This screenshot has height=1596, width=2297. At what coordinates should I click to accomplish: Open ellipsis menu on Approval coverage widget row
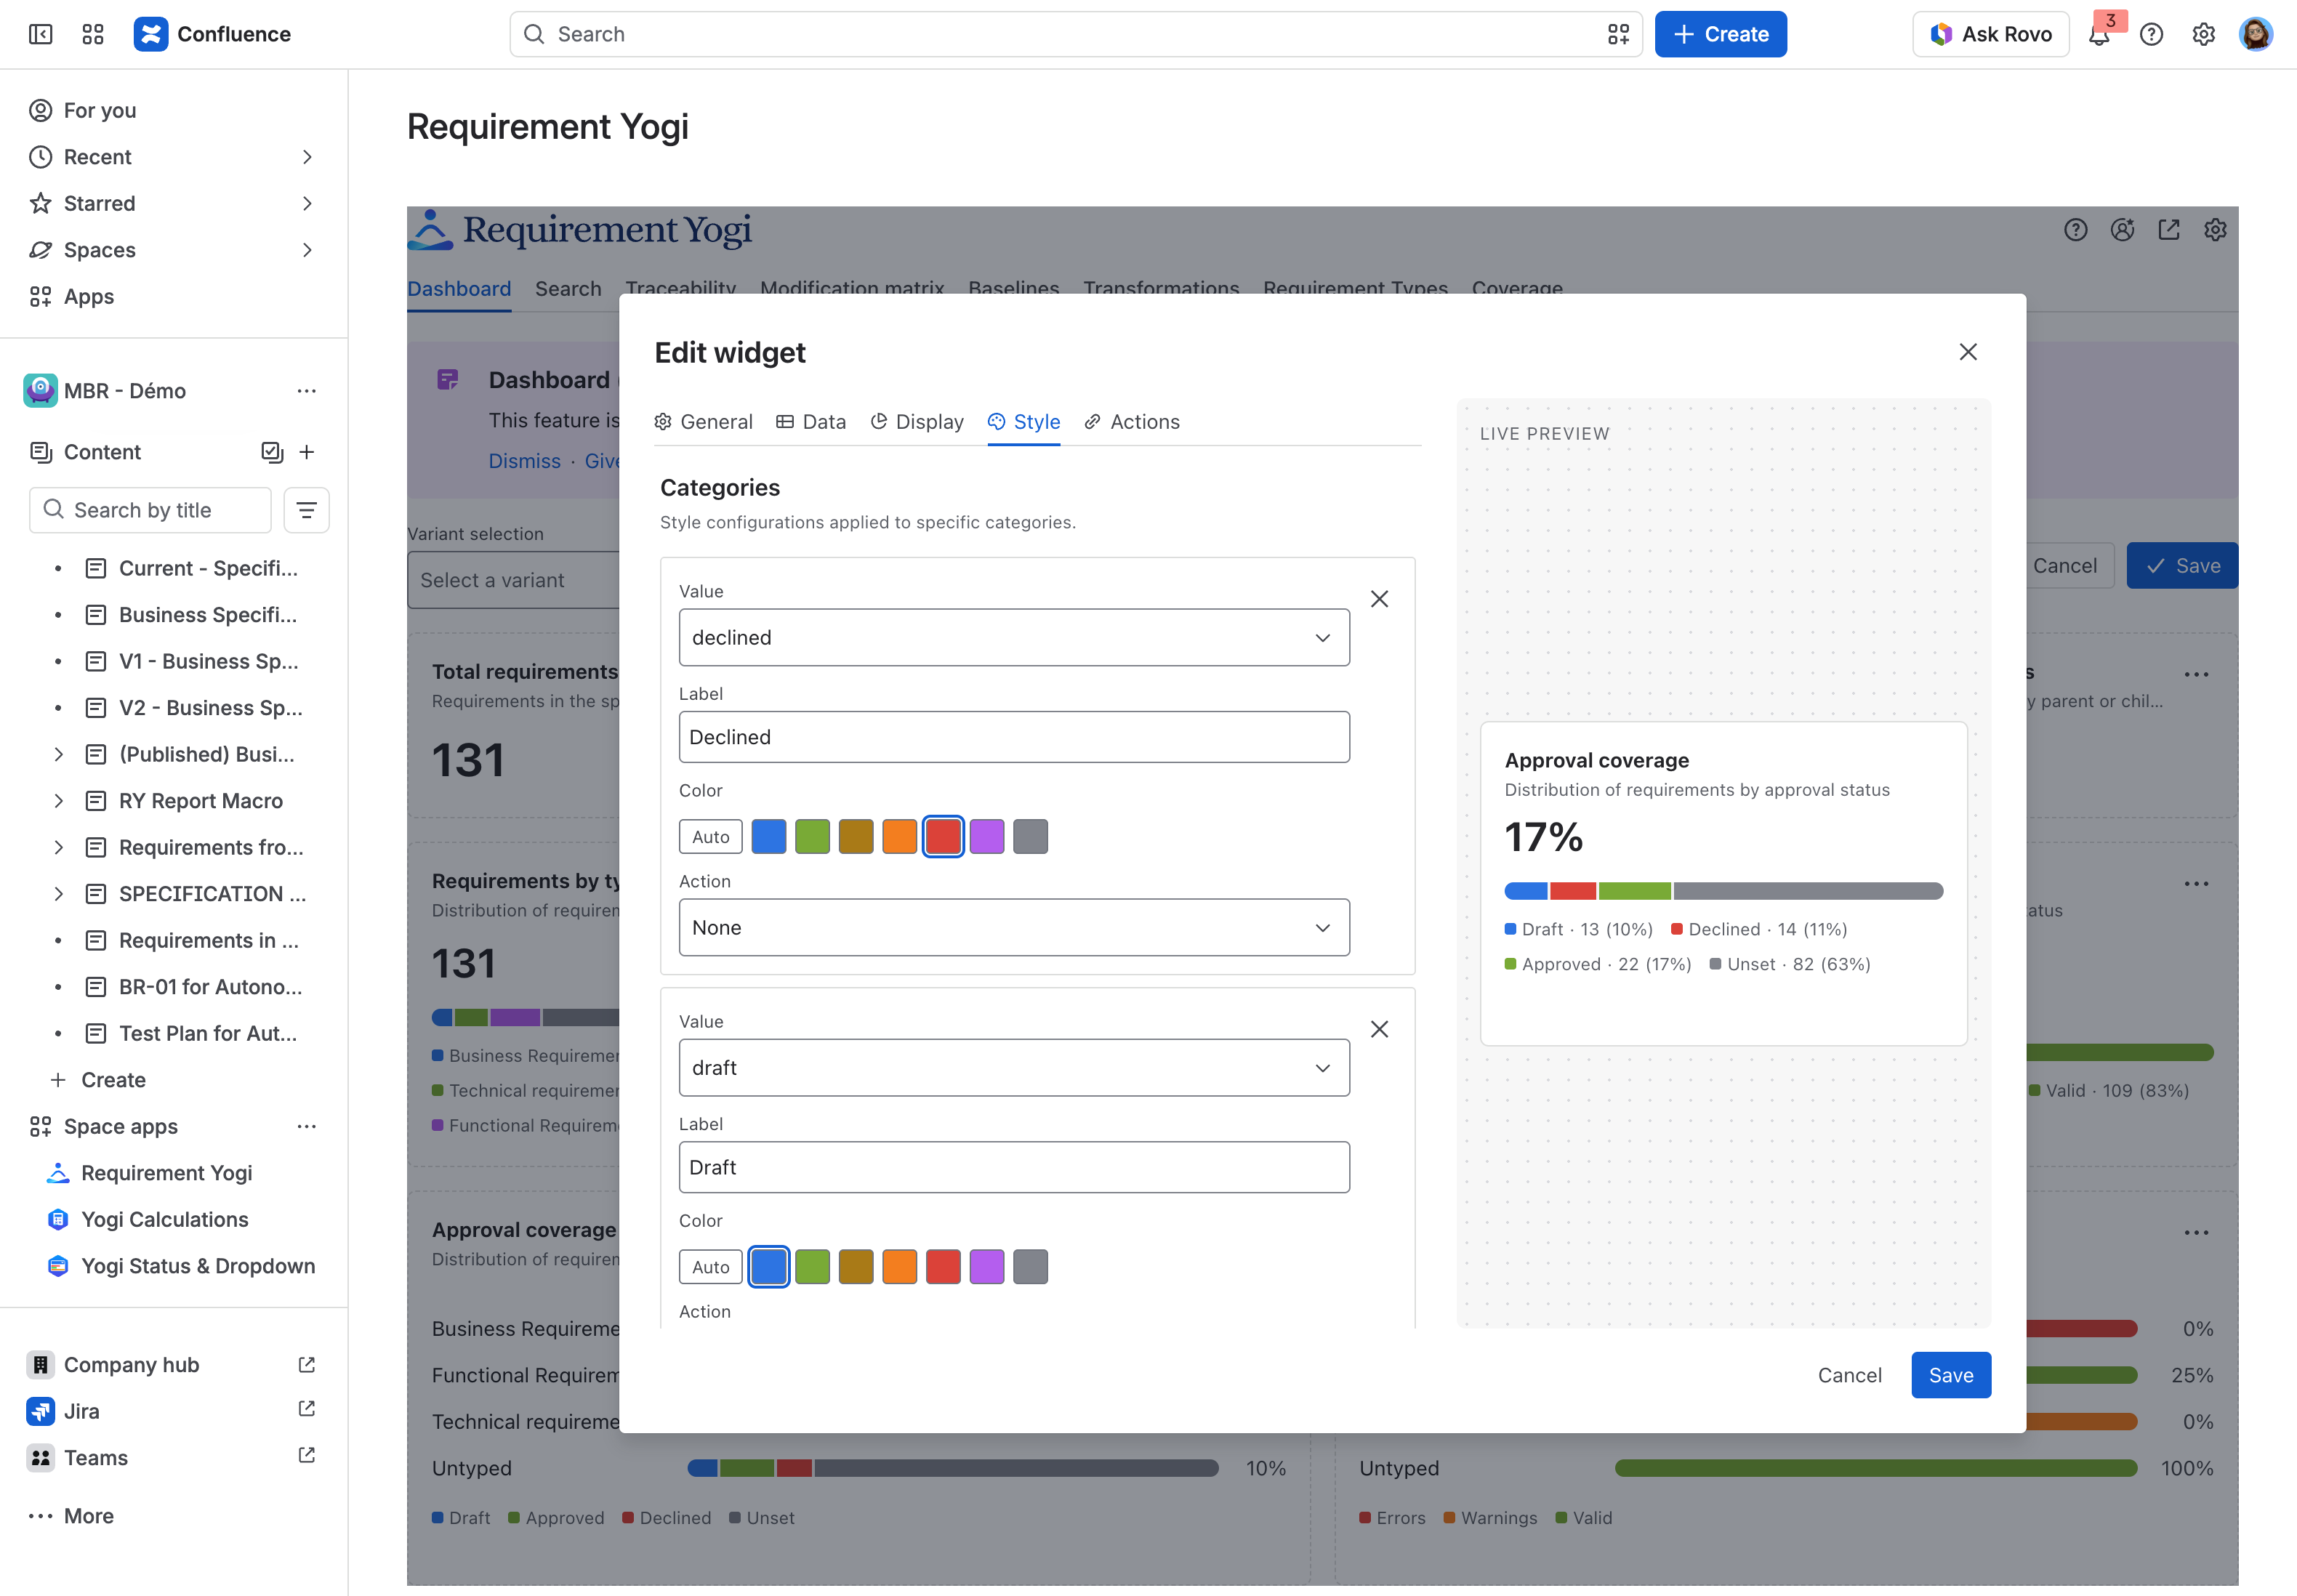pos(2196,1232)
